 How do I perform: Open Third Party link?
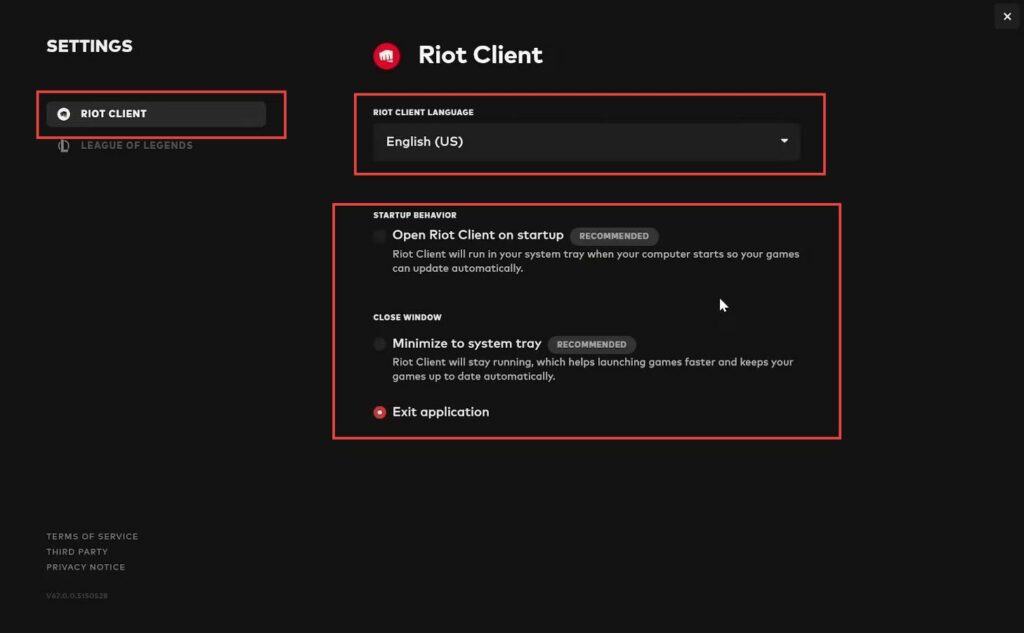pyautogui.click(x=77, y=552)
